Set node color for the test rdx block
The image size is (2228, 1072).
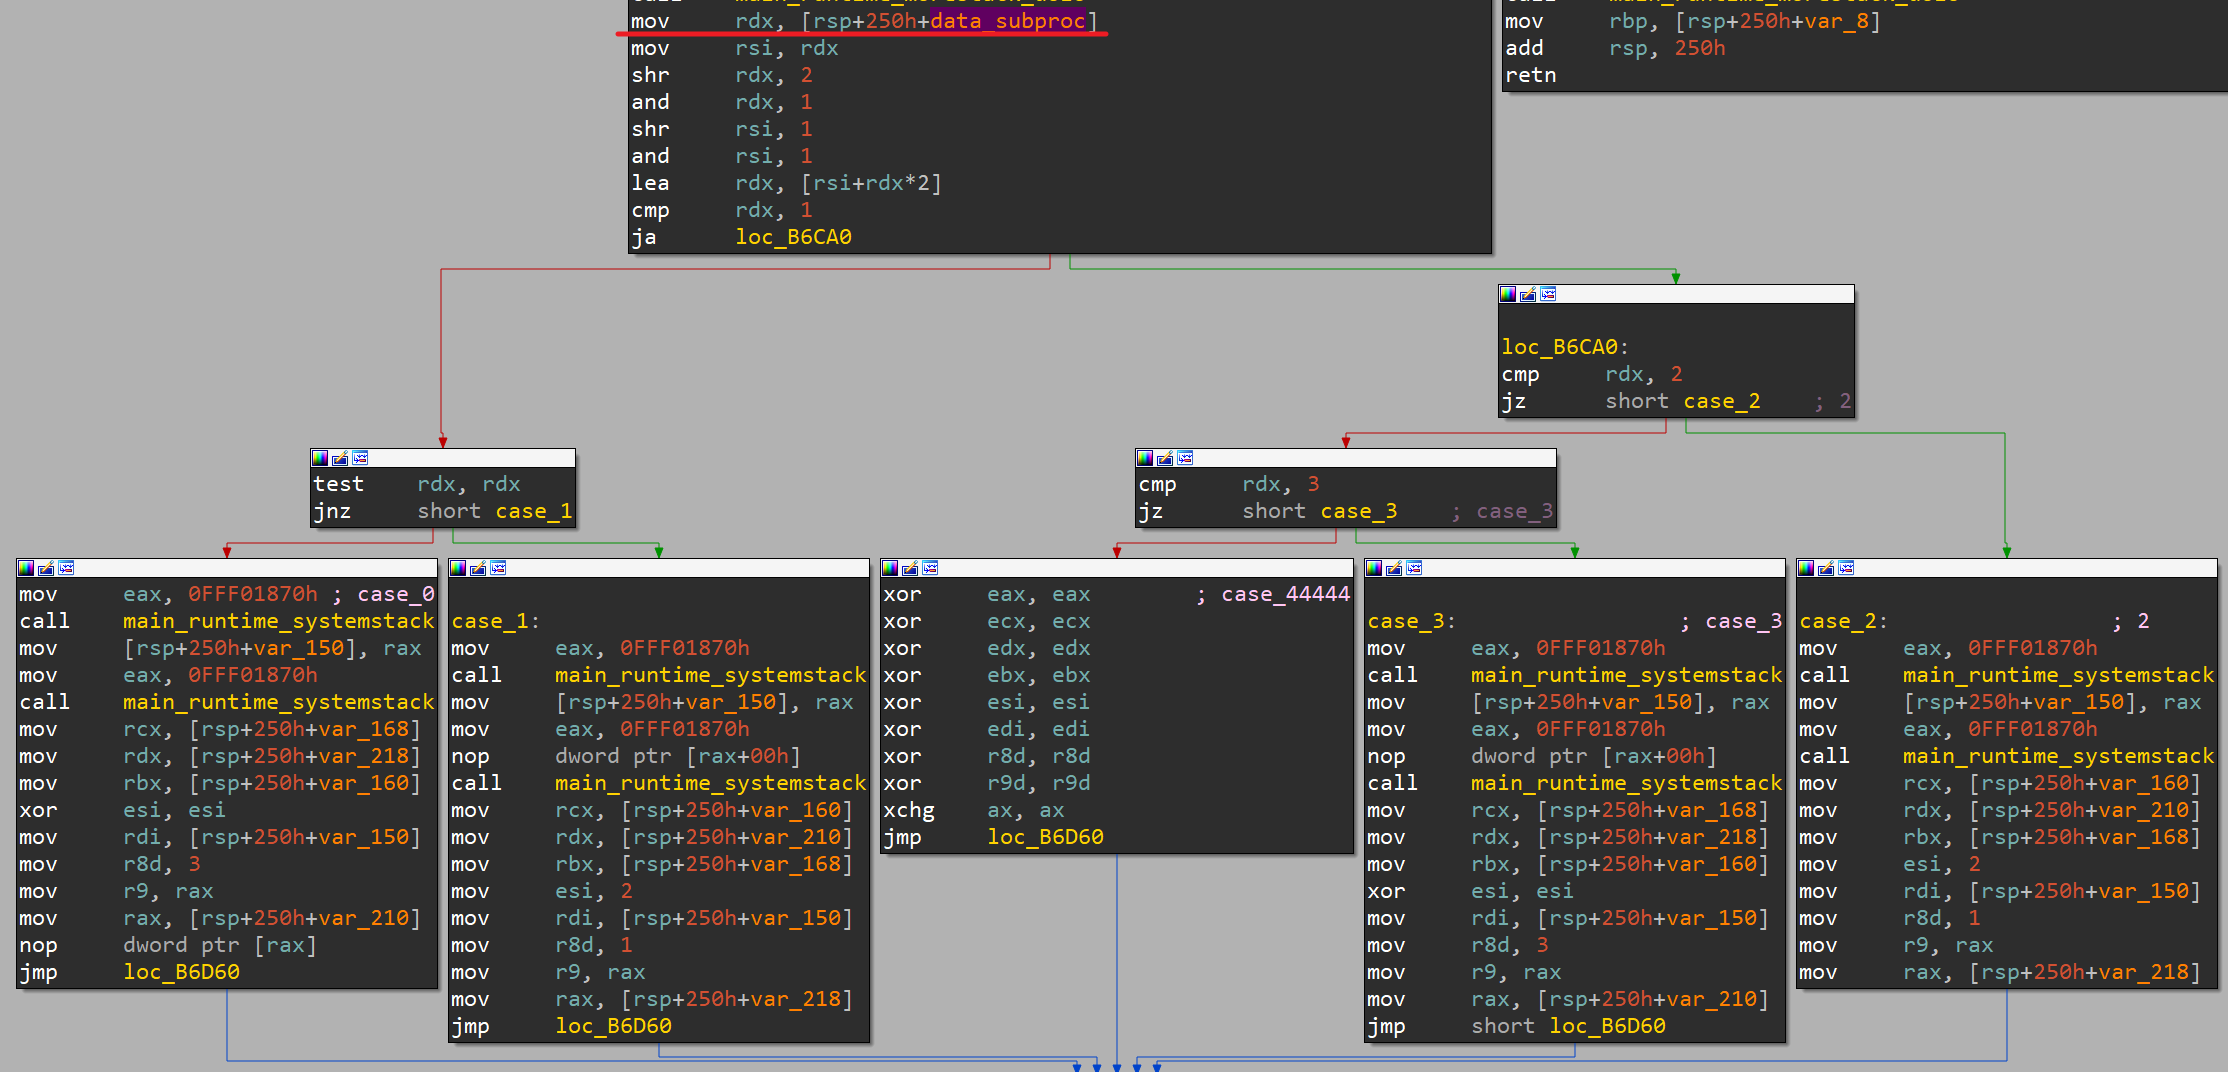[x=320, y=458]
